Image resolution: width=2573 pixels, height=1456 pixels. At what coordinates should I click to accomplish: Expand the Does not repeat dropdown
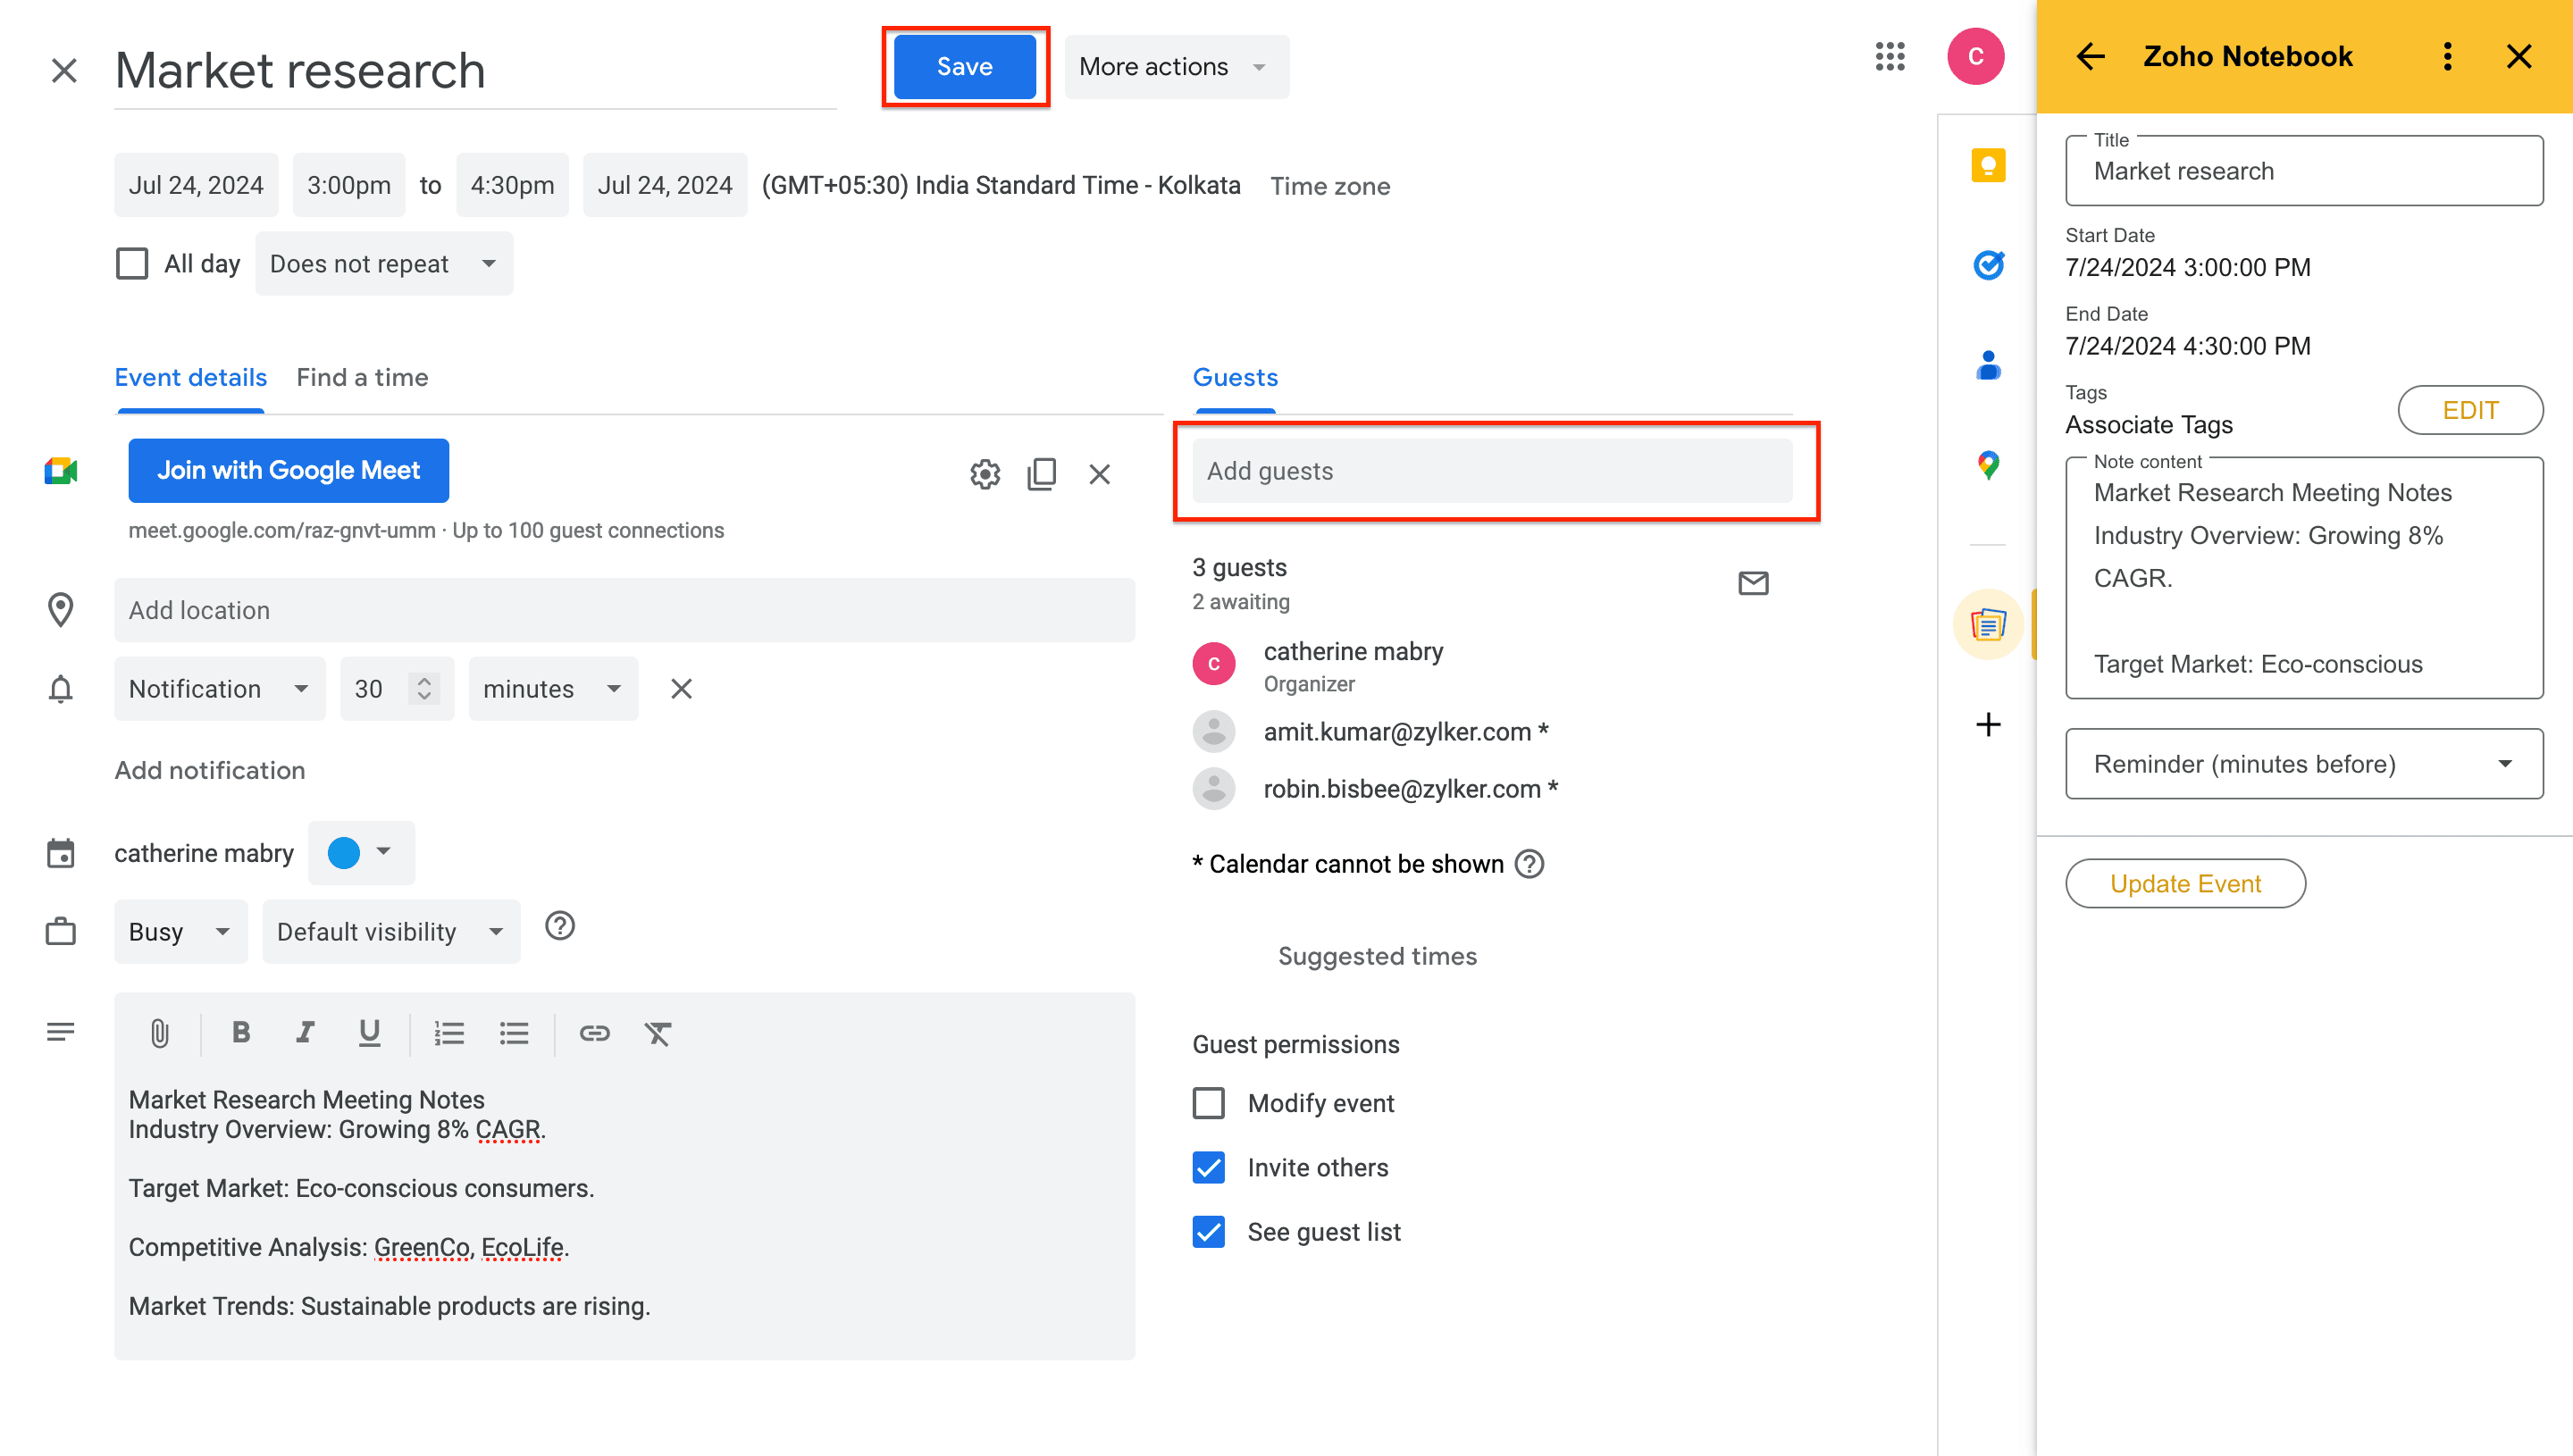383,264
